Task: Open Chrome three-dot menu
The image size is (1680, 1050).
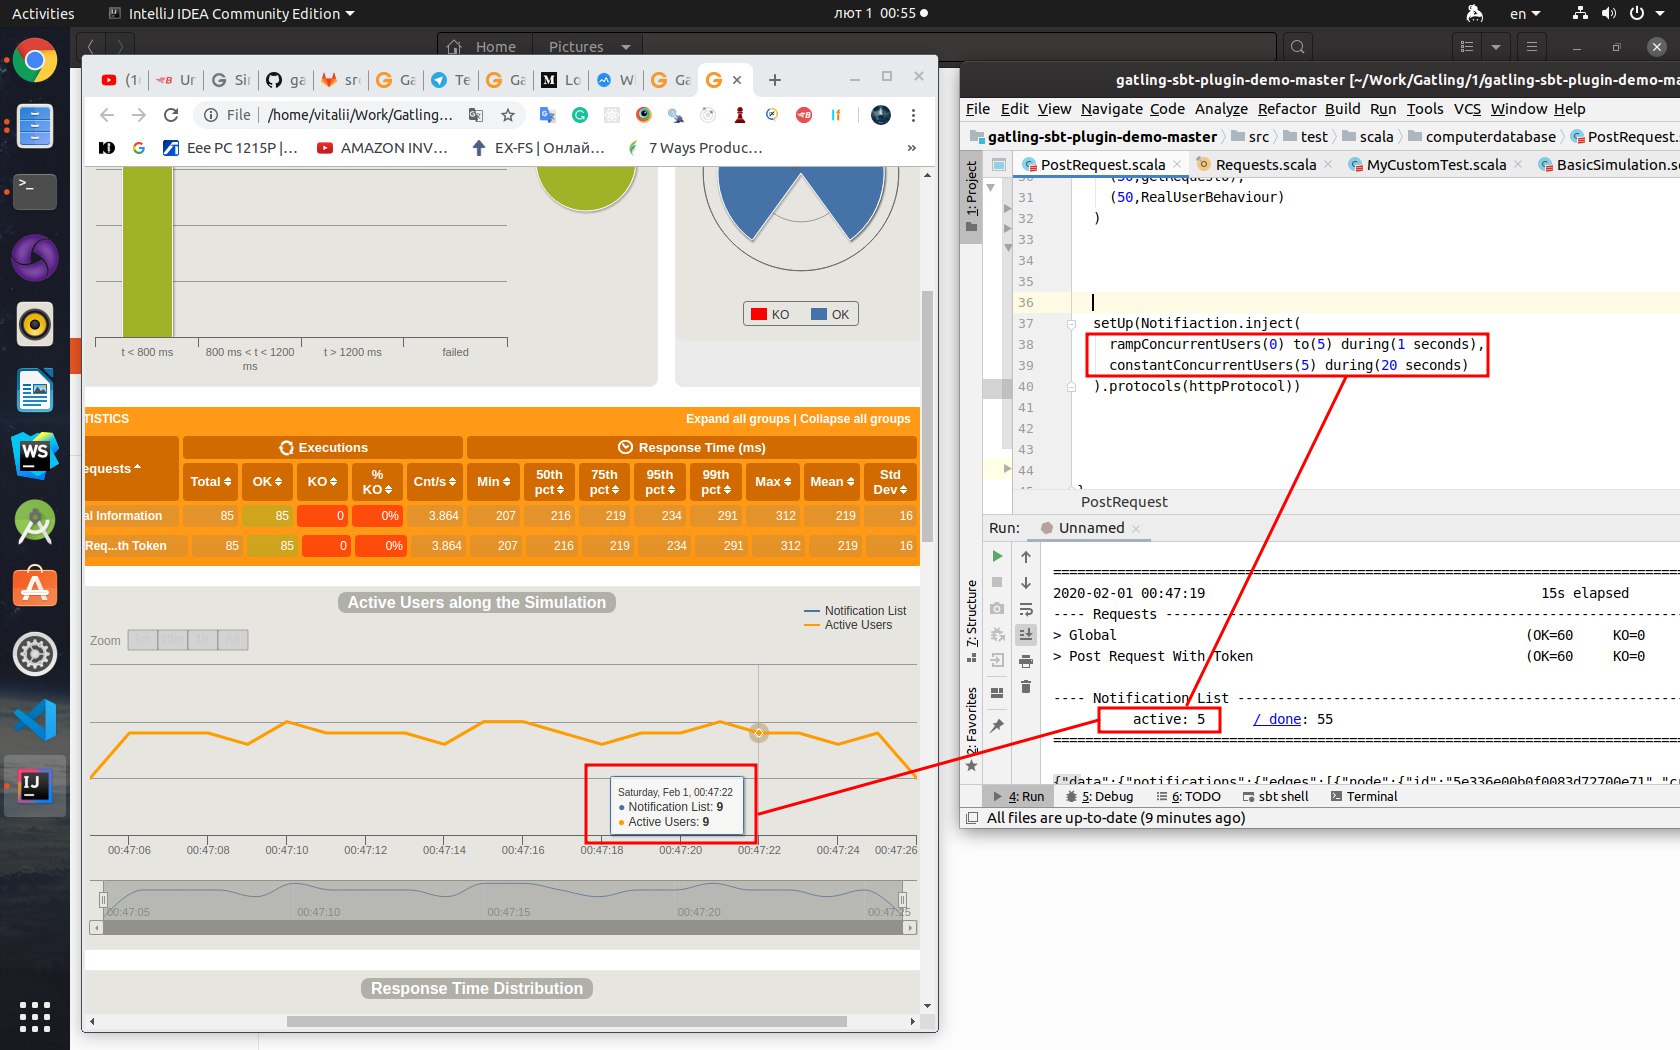Action: [x=913, y=115]
